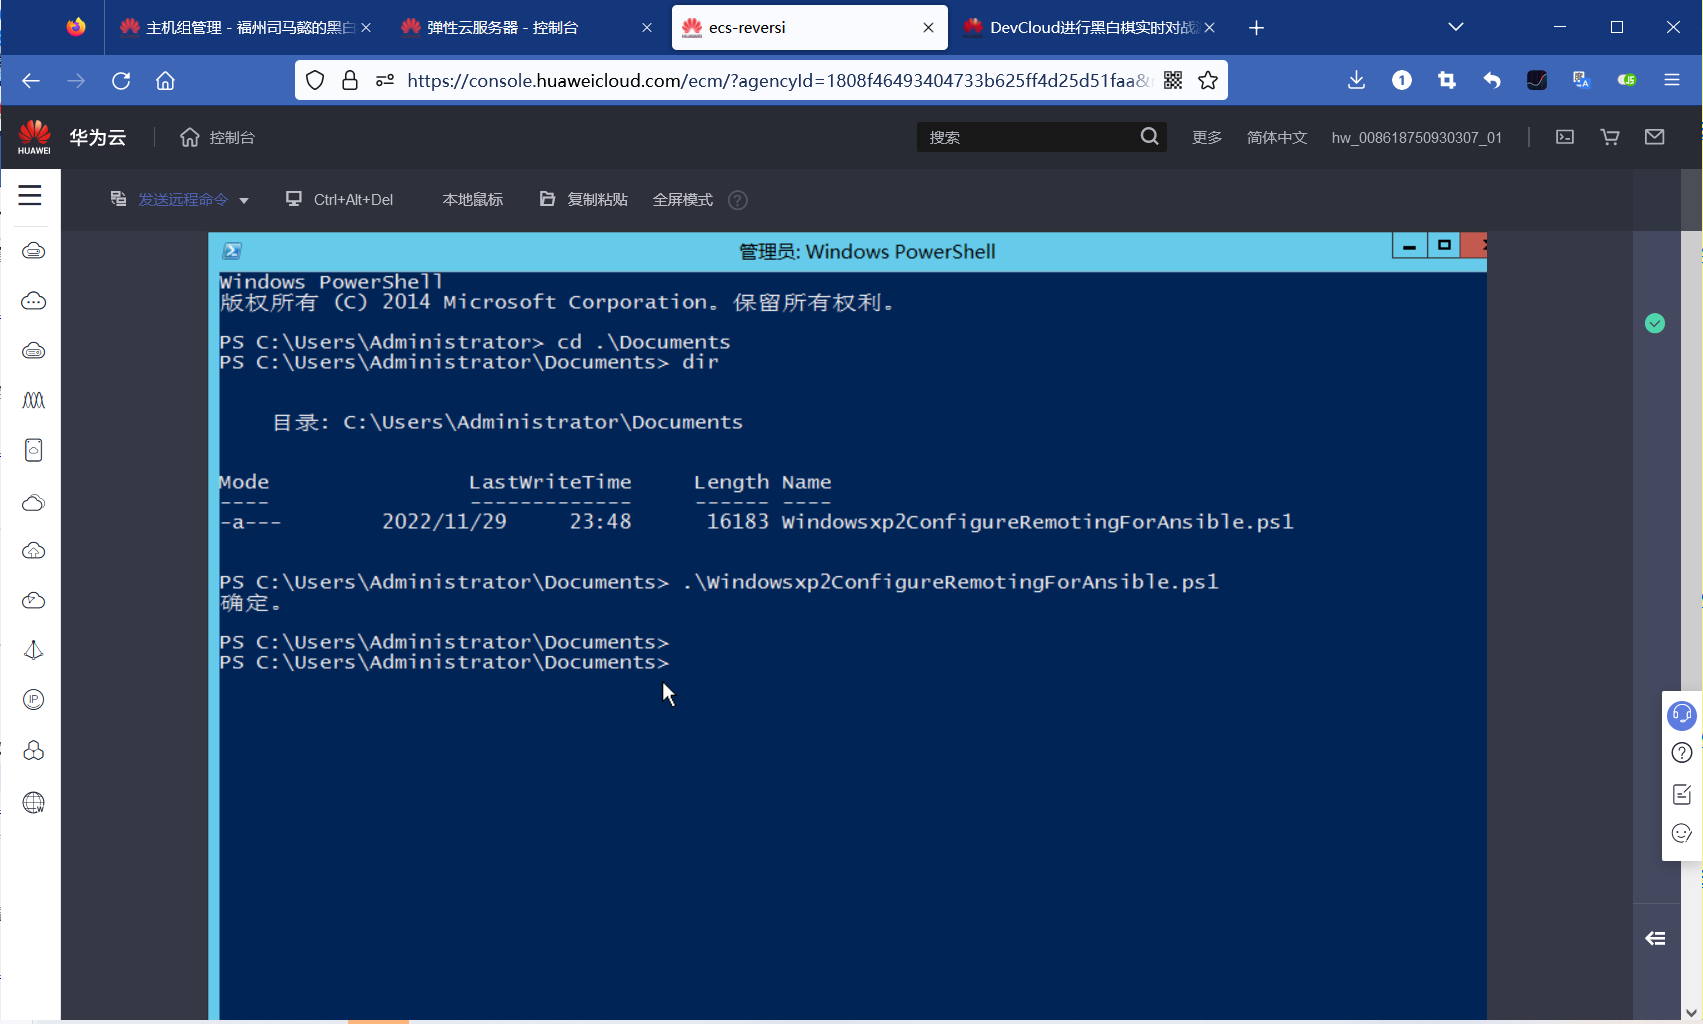Open the shopping cart icon
This screenshot has width=1703, height=1024.
(1610, 137)
